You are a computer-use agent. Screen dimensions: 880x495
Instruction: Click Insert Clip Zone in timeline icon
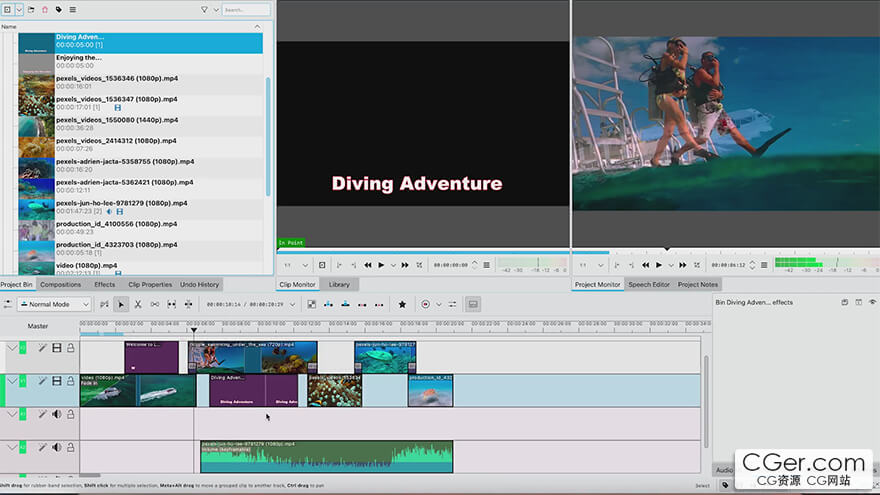pyautogui.click(x=328, y=304)
